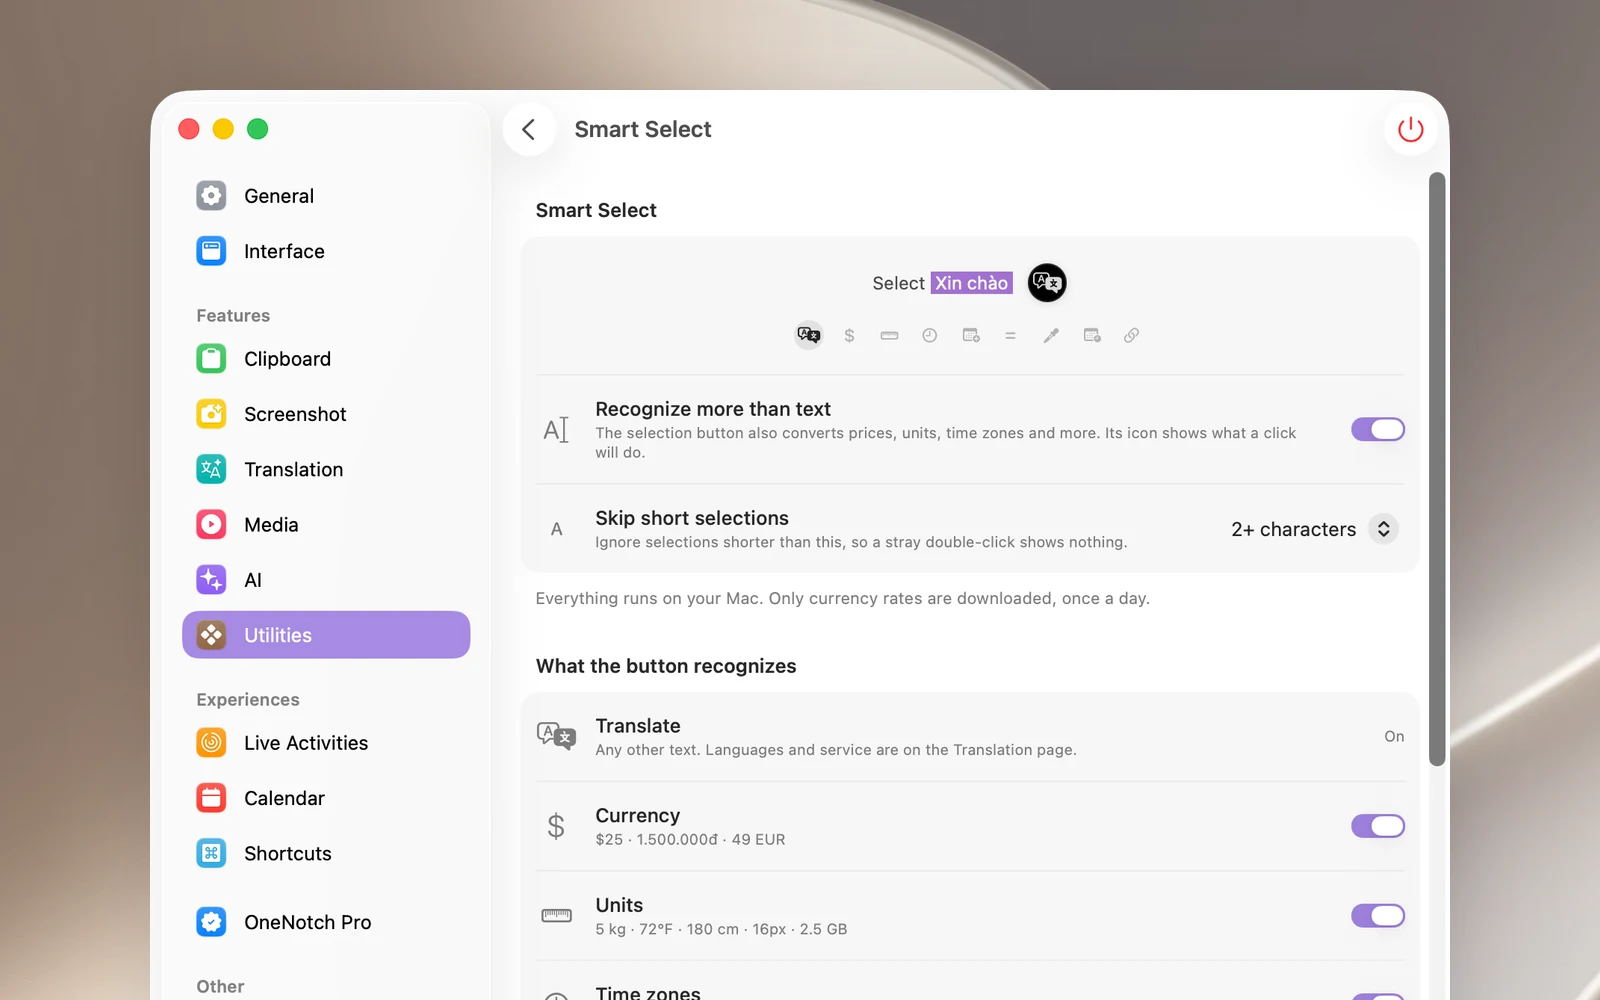Click the Translate row speech-bubble icon
The image size is (1600, 1000).
[556, 736]
